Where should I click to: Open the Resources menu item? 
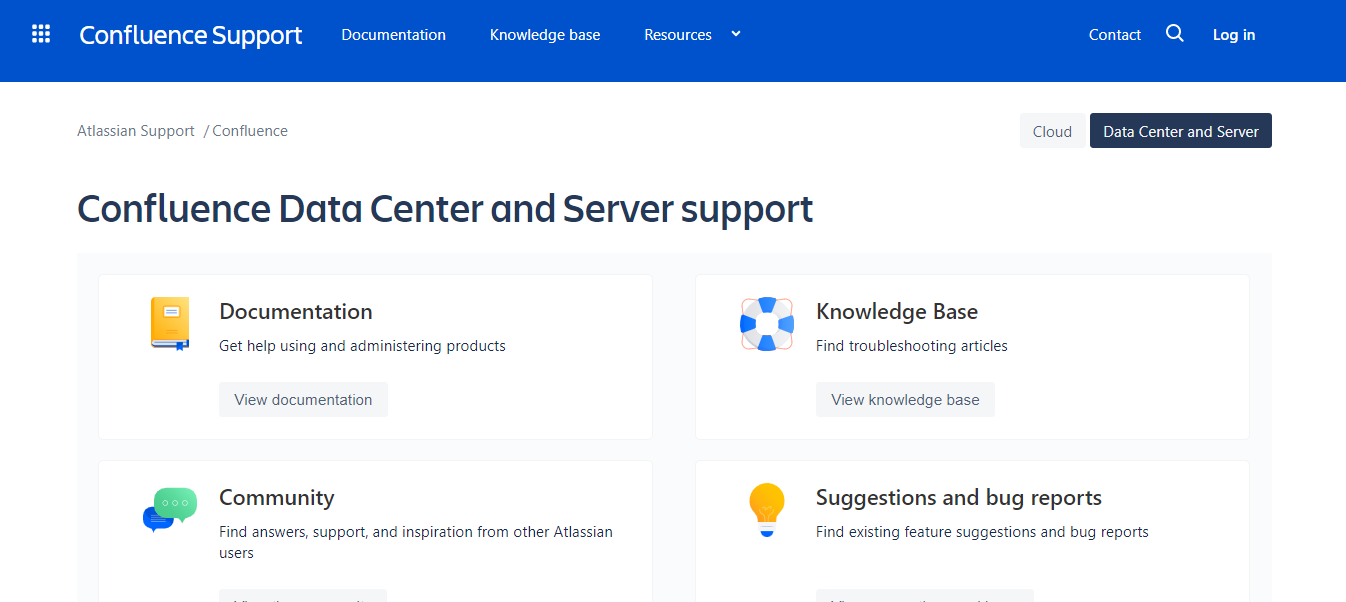tap(678, 35)
